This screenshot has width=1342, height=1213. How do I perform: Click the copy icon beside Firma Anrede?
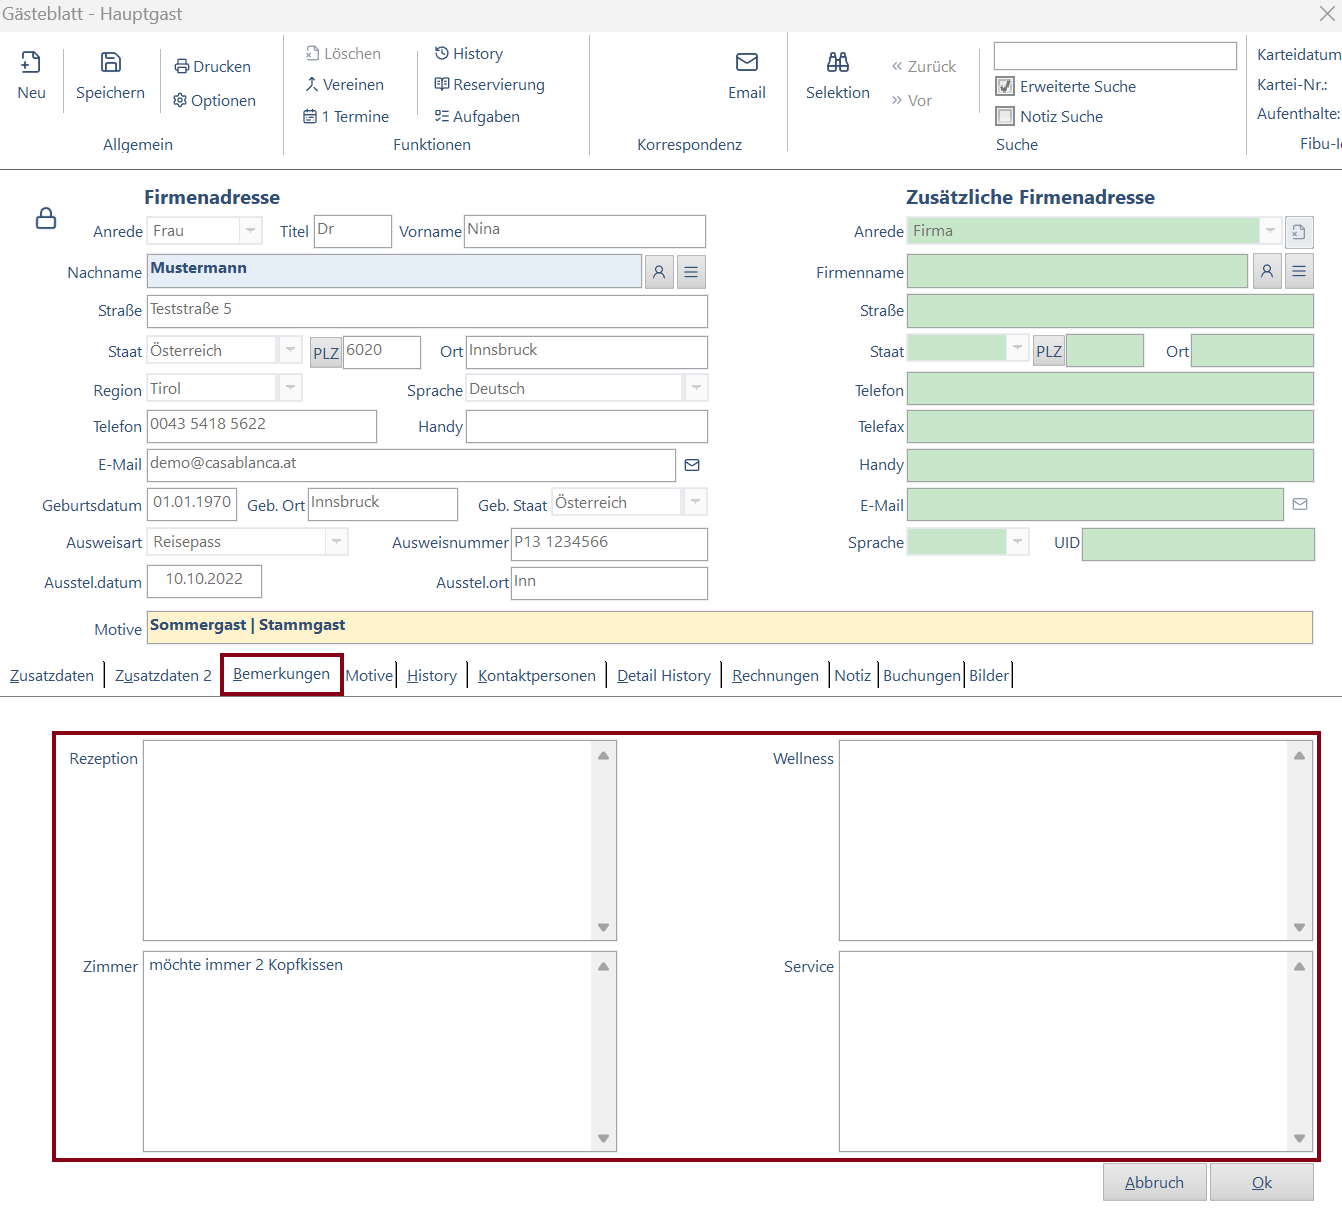[1299, 232]
